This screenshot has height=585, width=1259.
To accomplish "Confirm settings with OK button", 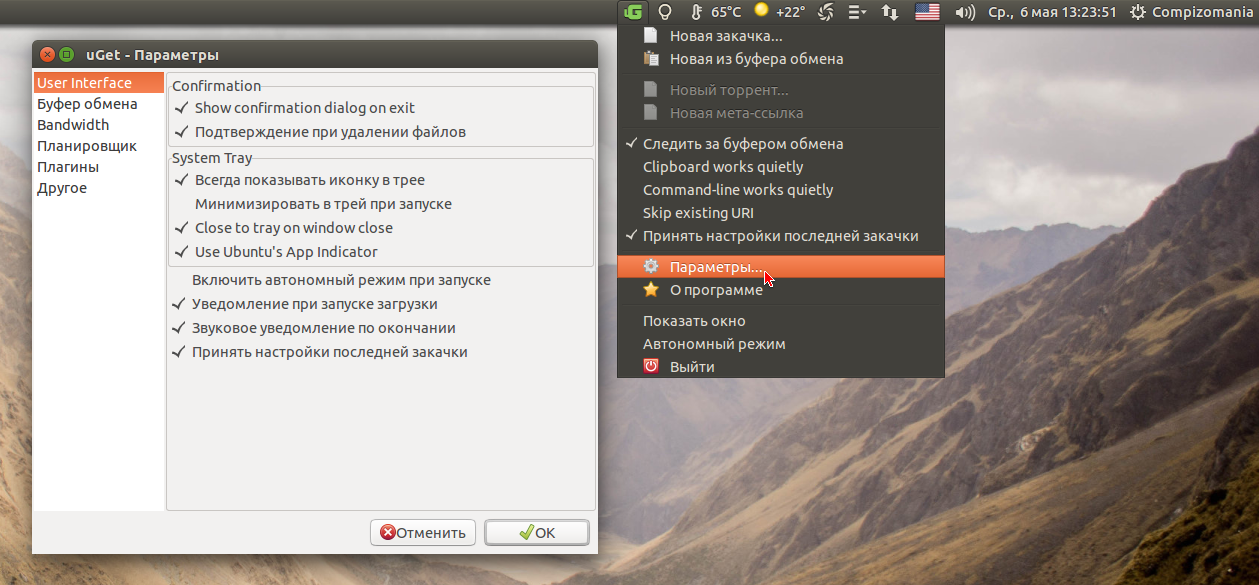I will 537,532.
